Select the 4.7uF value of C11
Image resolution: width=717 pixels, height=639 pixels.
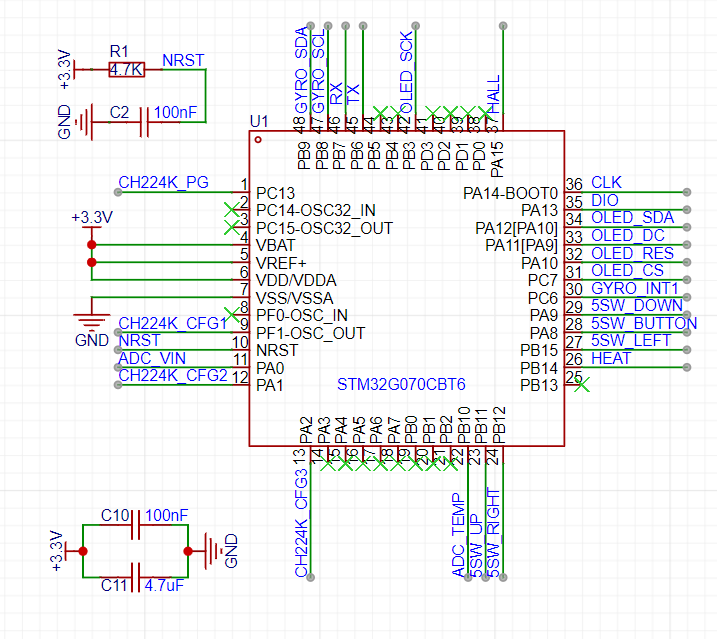[x=164, y=585]
